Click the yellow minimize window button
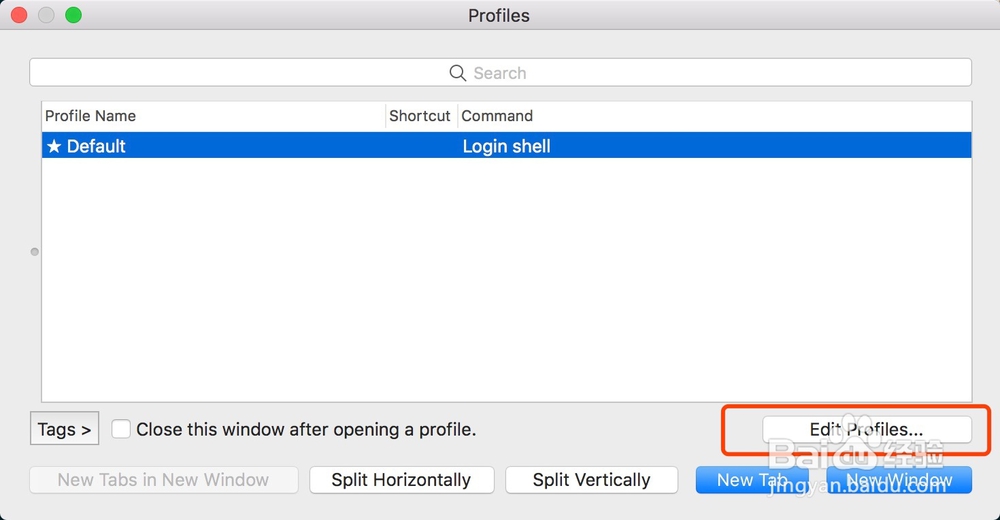 point(46,16)
